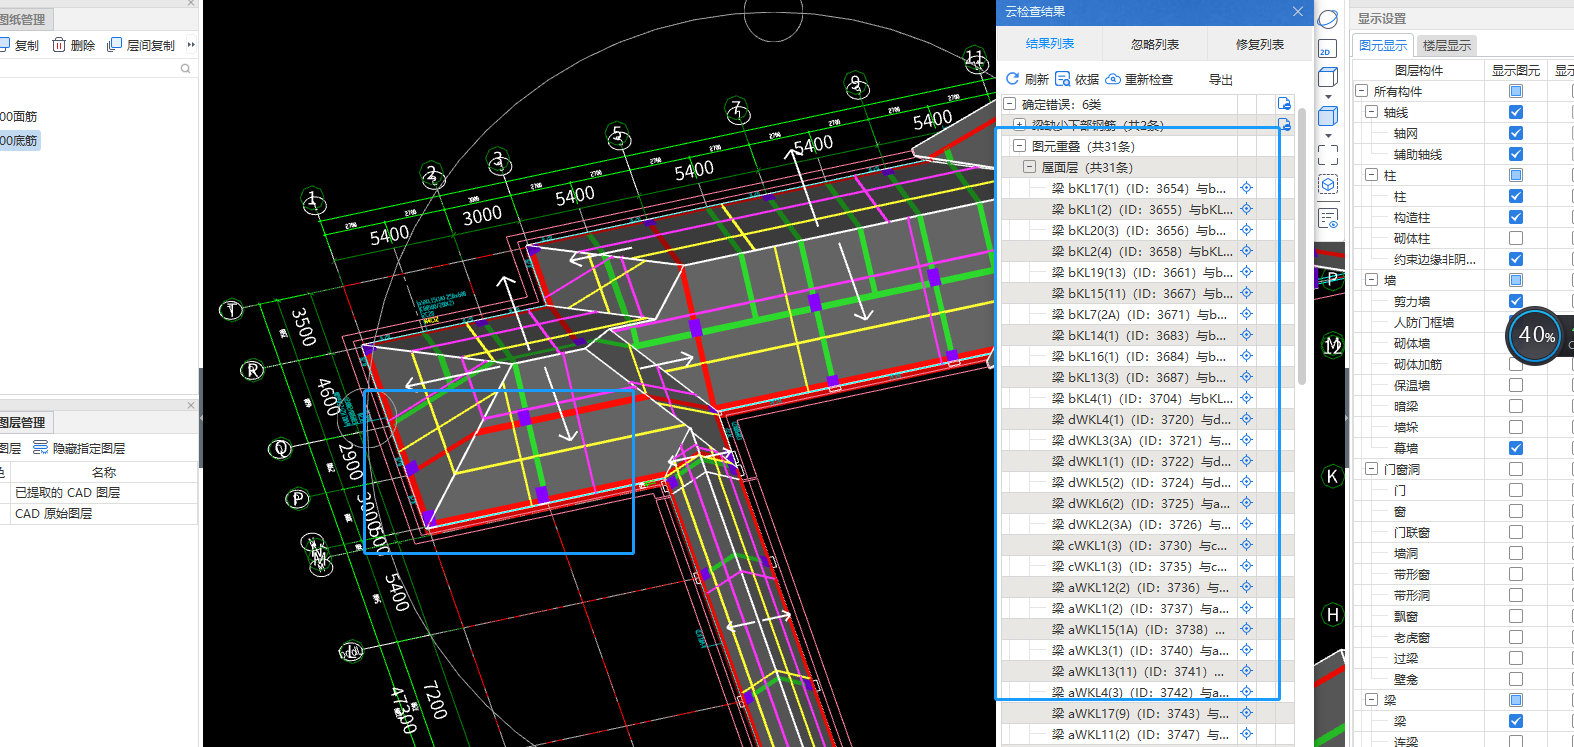This screenshot has height=747, width=1574.
Task: Click the 40% floating progress circle
Action: (x=1536, y=335)
